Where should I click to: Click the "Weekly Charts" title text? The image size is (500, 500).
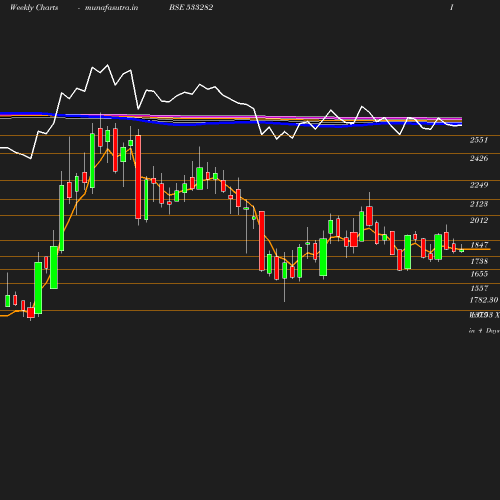click(x=34, y=8)
